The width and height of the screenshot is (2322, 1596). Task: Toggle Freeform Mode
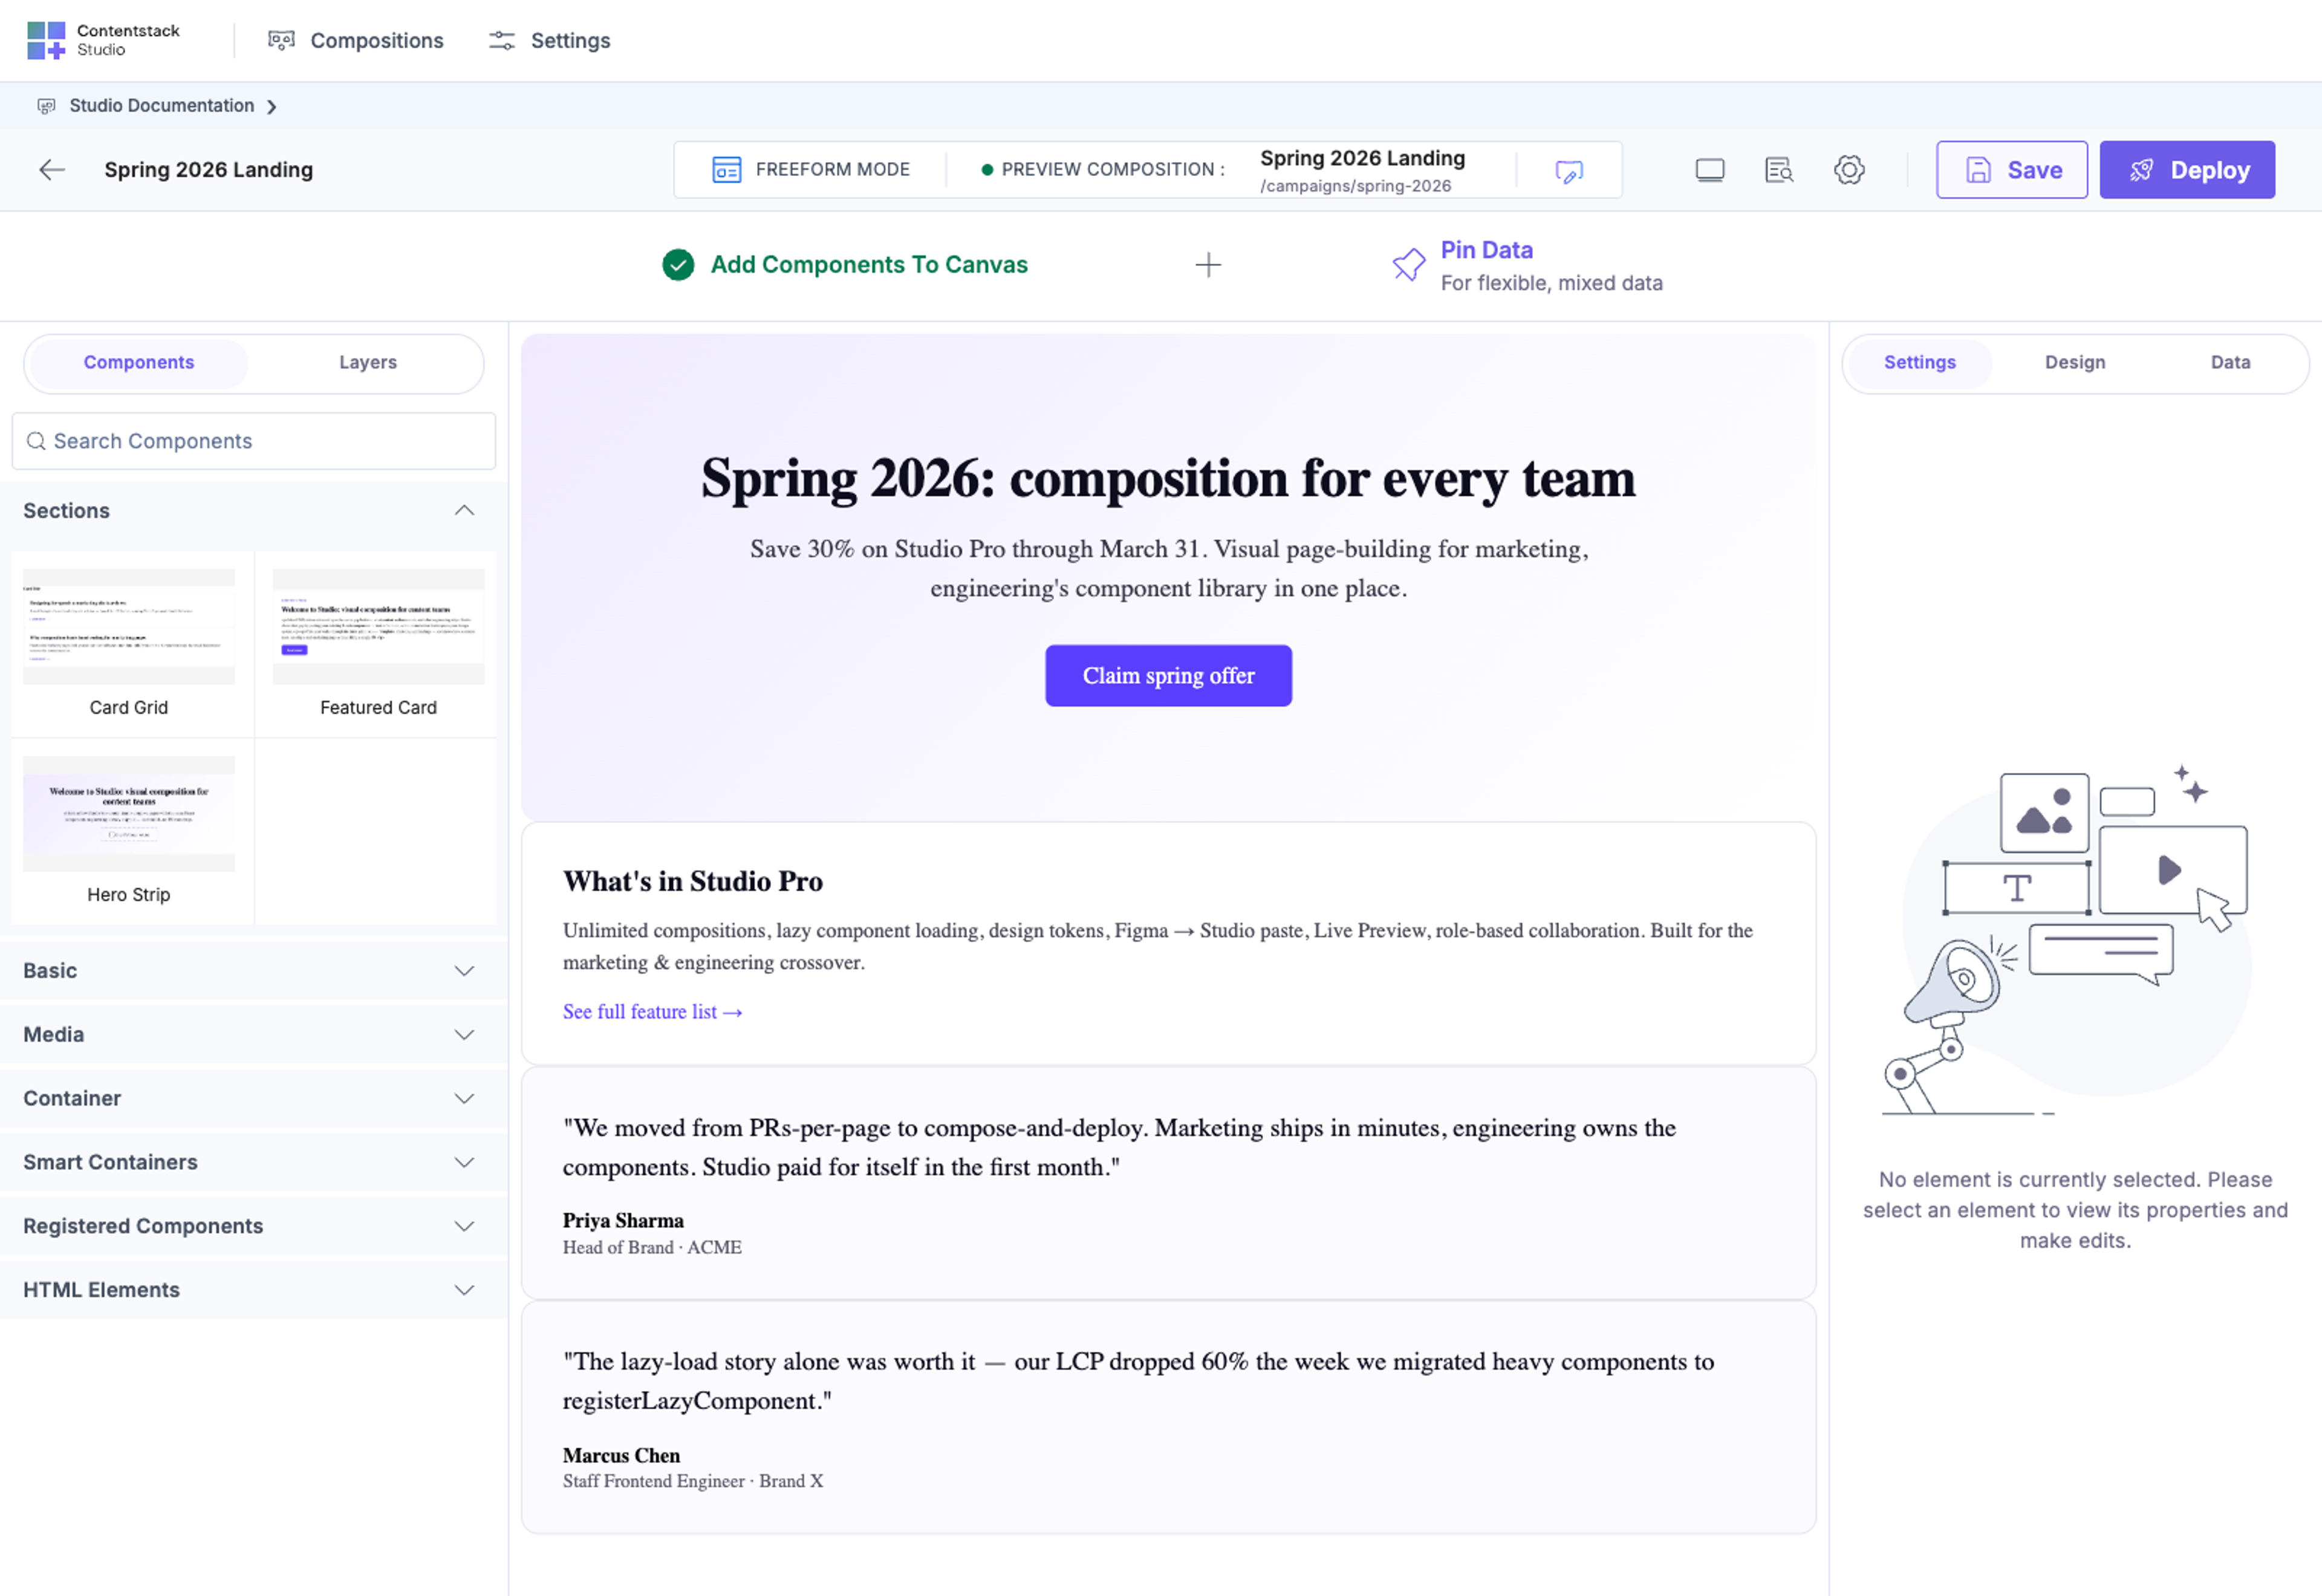[811, 170]
